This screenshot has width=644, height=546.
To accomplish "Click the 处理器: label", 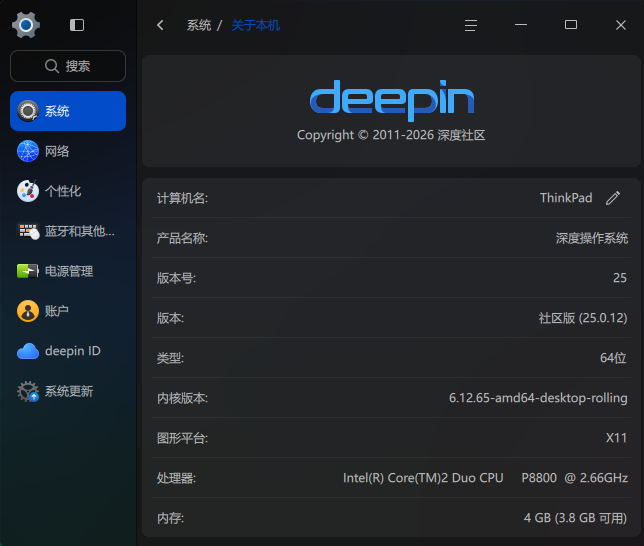I will [x=176, y=478].
